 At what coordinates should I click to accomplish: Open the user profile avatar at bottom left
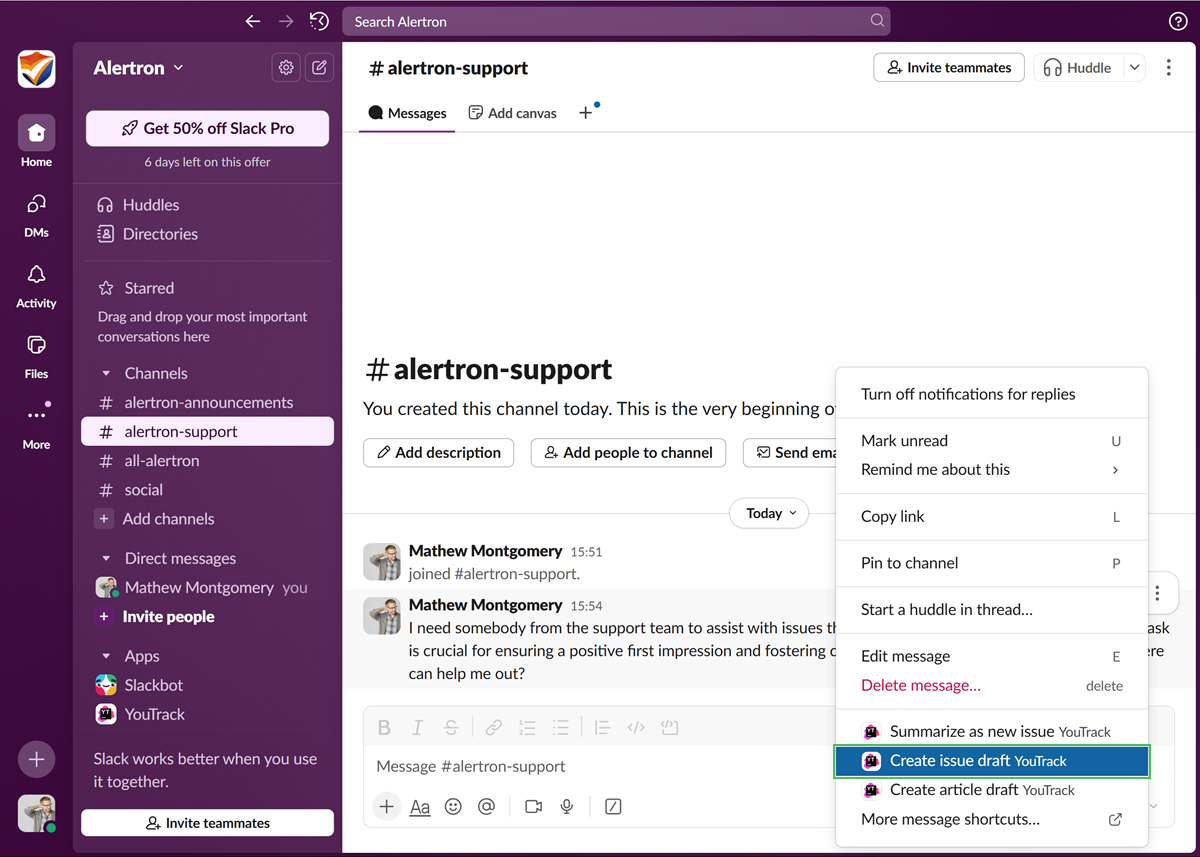point(36,814)
